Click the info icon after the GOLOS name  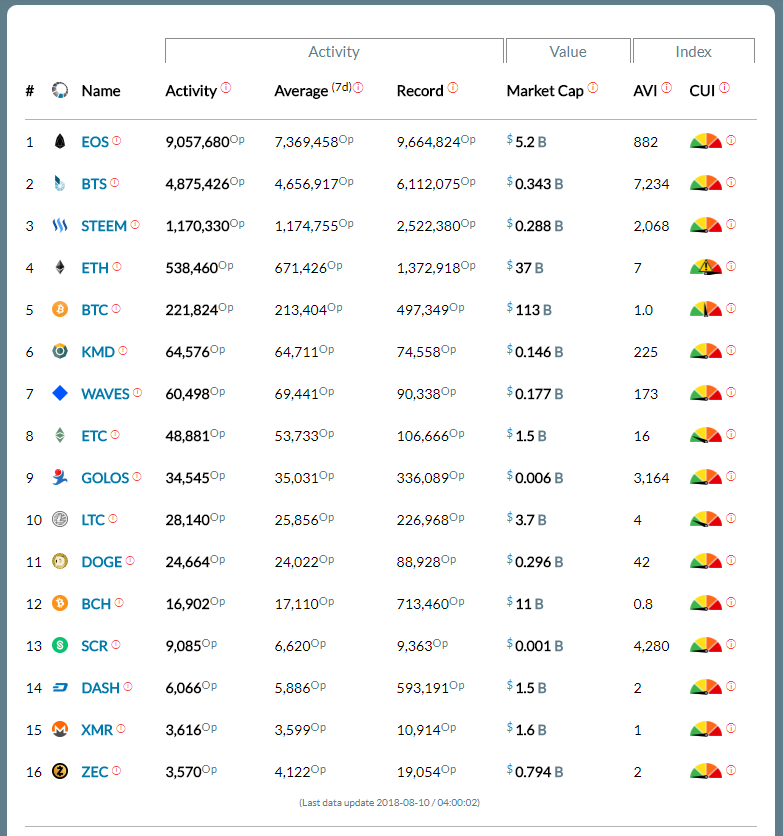(136, 477)
